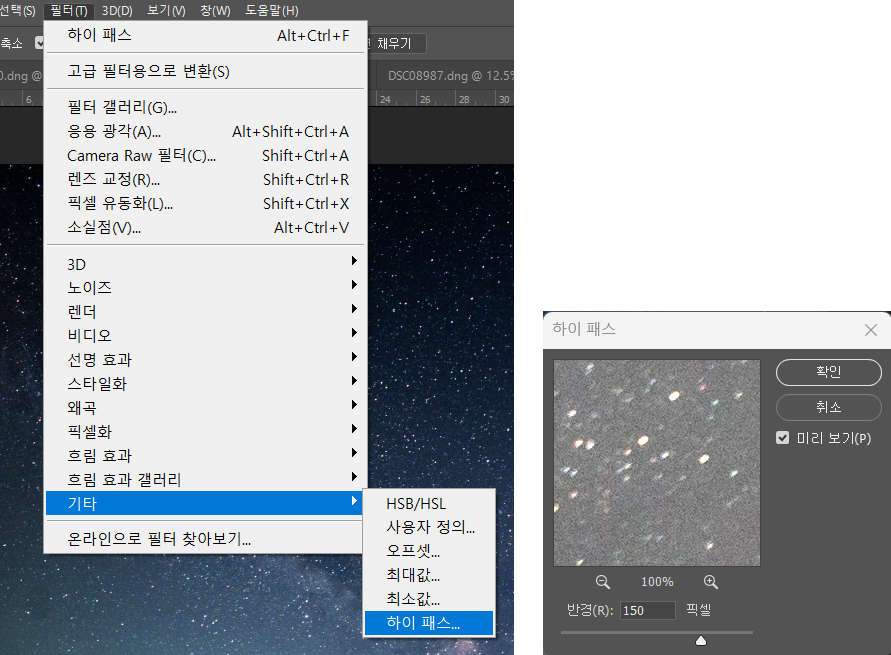Select 하이 패스... in the submenu
Screen dimensions: 891x655
(x=429, y=623)
